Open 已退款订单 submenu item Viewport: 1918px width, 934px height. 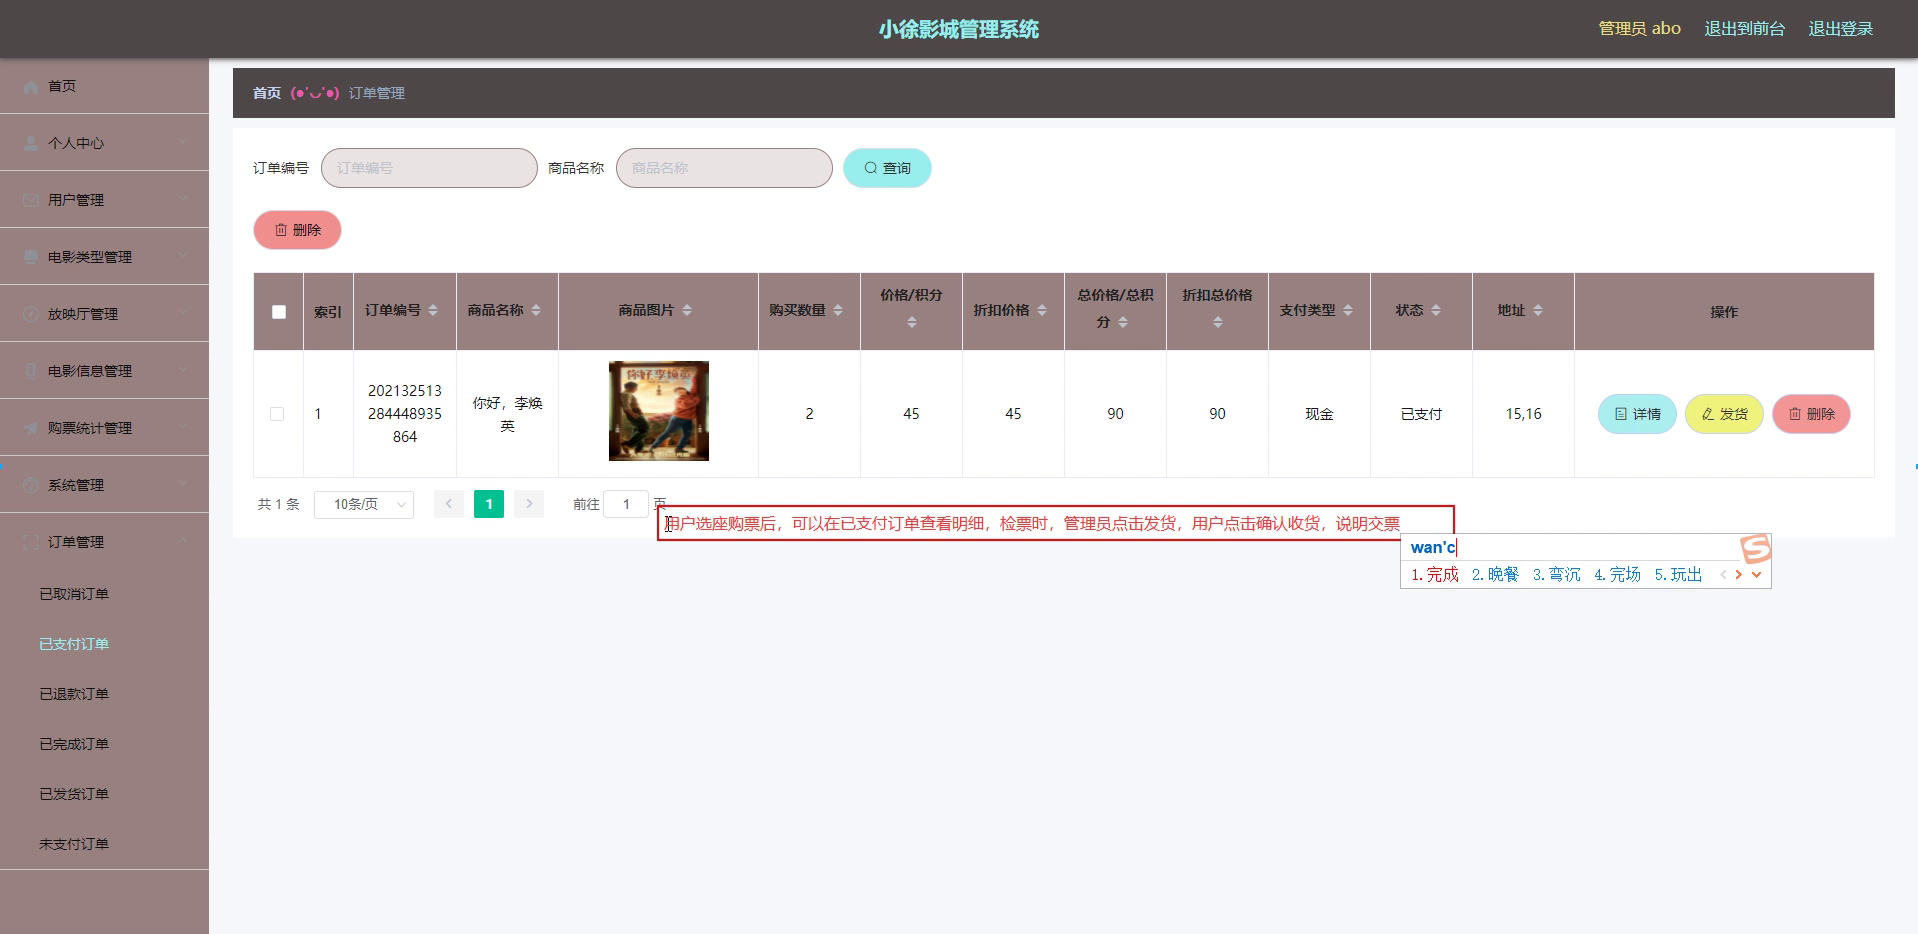[74, 694]
